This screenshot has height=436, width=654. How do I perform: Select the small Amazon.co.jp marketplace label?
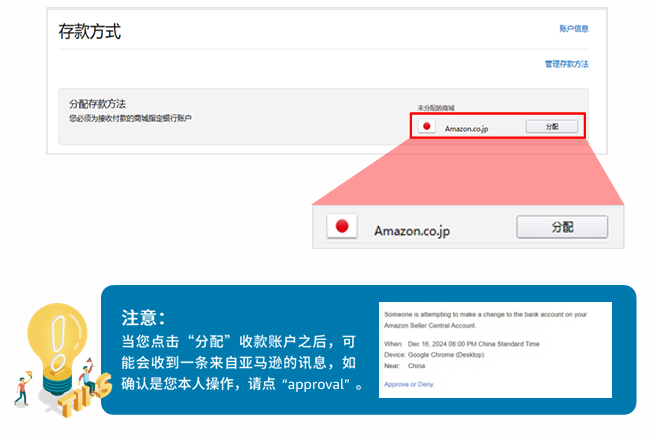pos(467,129)
